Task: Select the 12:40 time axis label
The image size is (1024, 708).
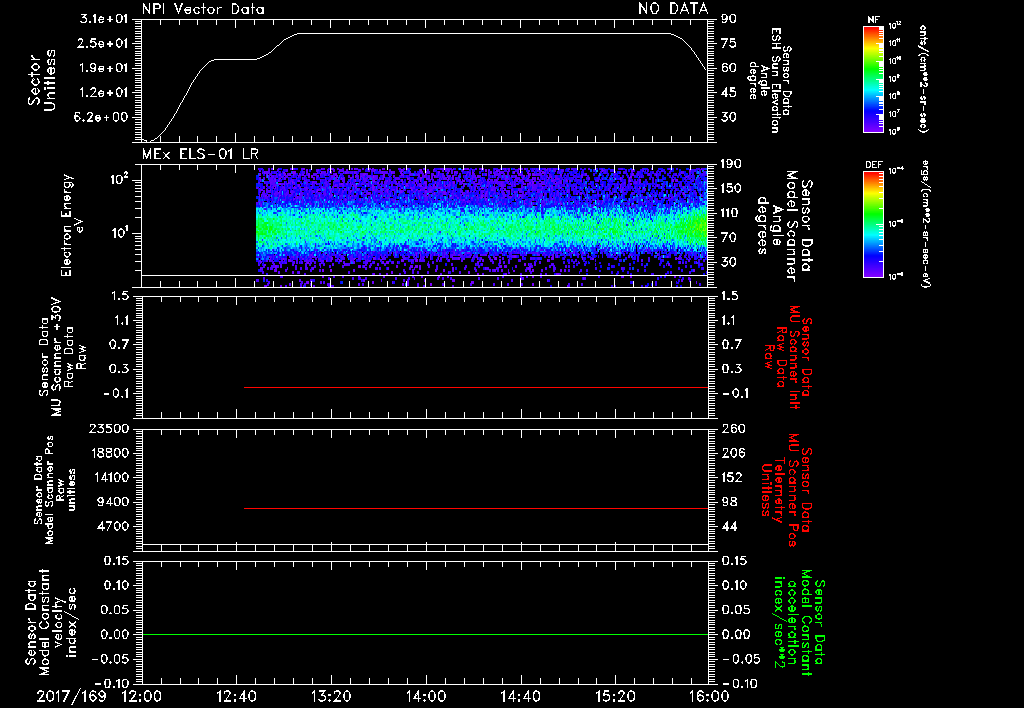Action: (236, 696)
